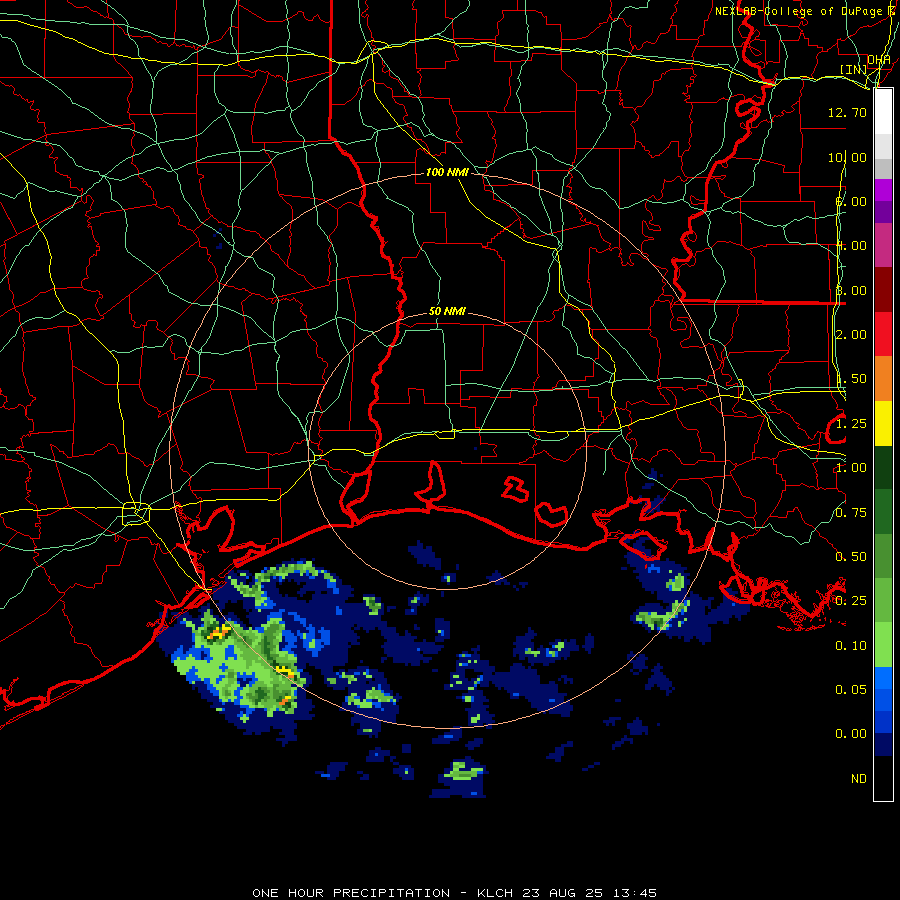
Task: Click the 1.25 legend value
Action: click(x=851, y=424)
